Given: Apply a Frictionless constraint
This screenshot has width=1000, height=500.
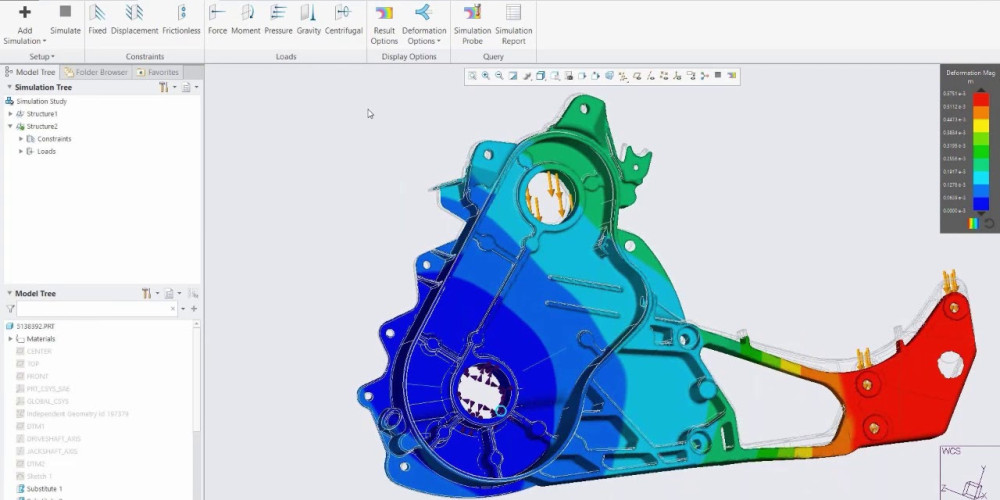Looking at the screenshot, I should [x=181, y=20].
